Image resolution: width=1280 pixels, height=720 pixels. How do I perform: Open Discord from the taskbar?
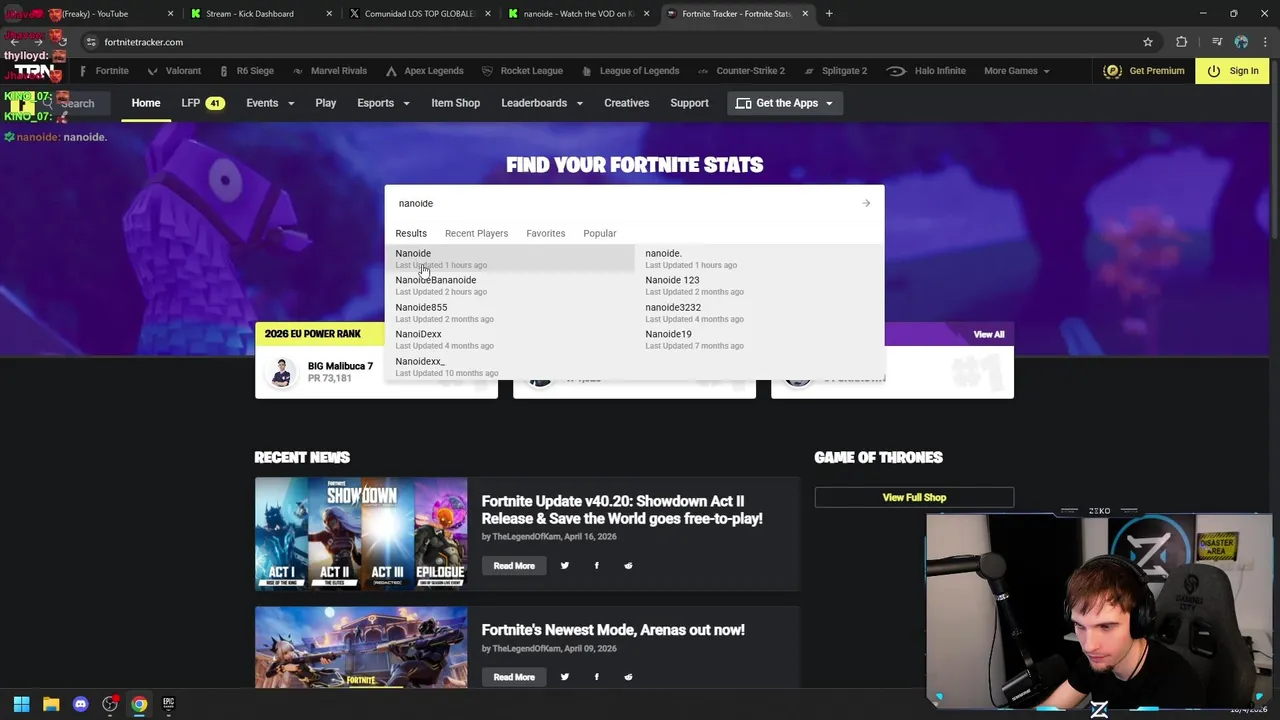81,704
